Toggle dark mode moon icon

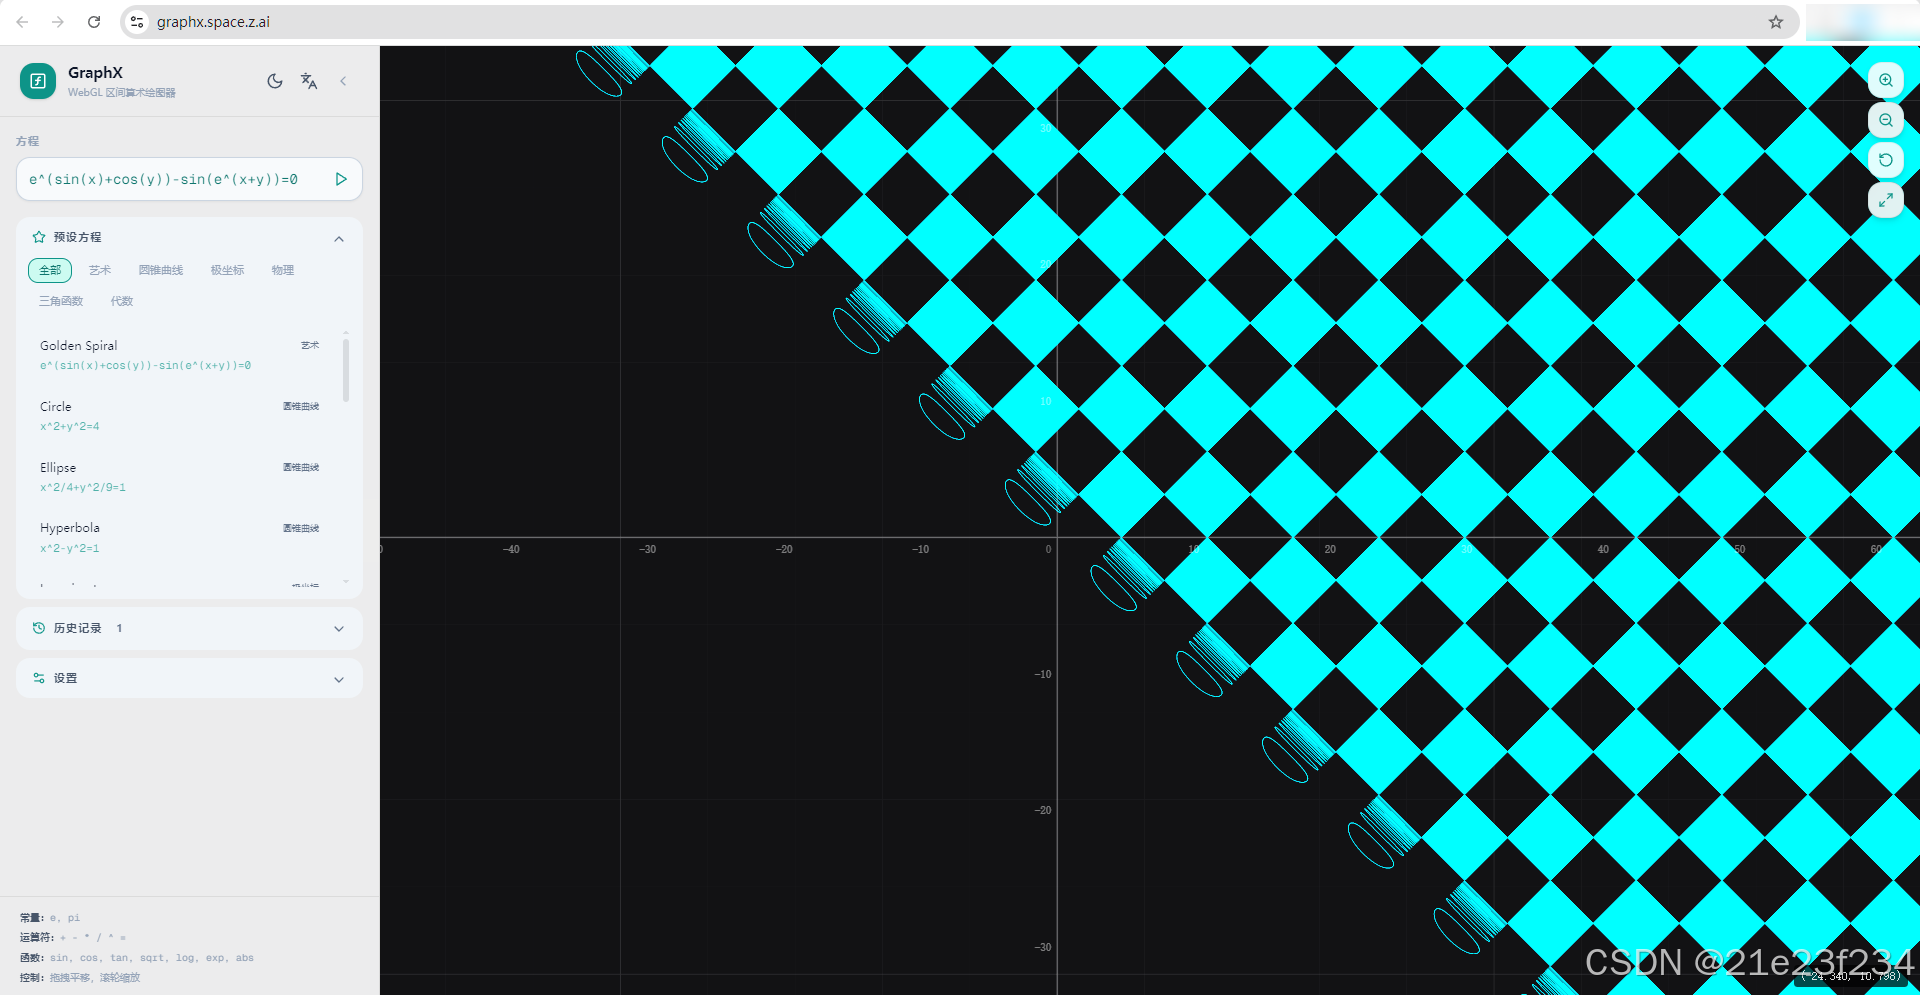point(275,81)
